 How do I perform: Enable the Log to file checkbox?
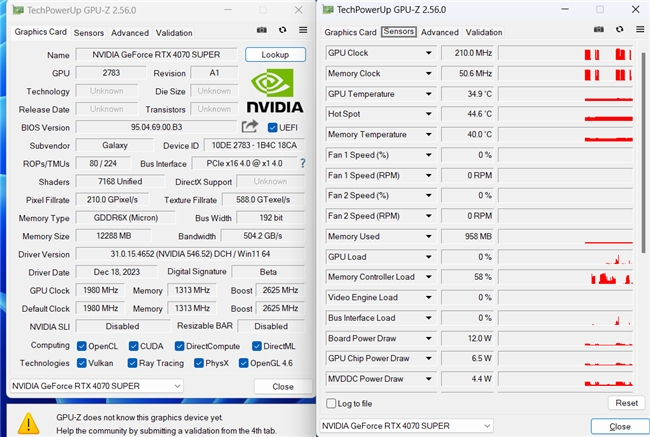point(332,403)
